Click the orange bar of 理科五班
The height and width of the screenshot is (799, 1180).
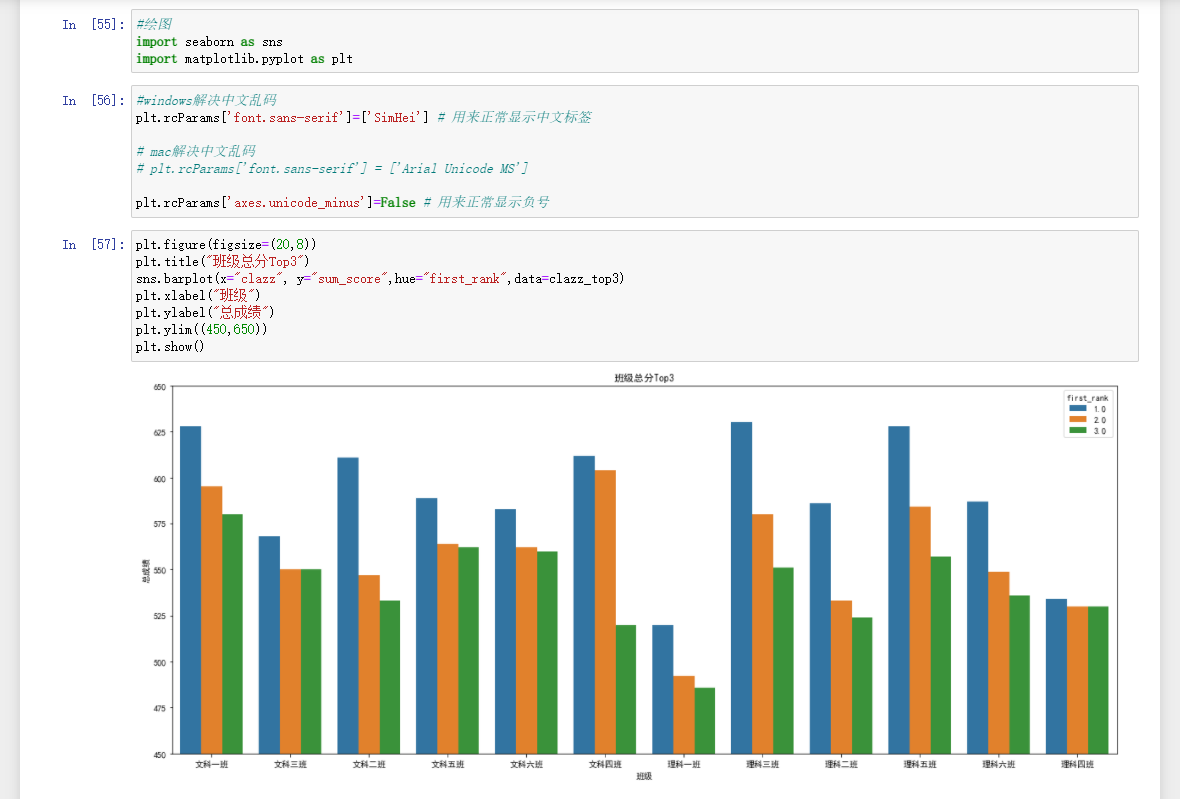920,630
